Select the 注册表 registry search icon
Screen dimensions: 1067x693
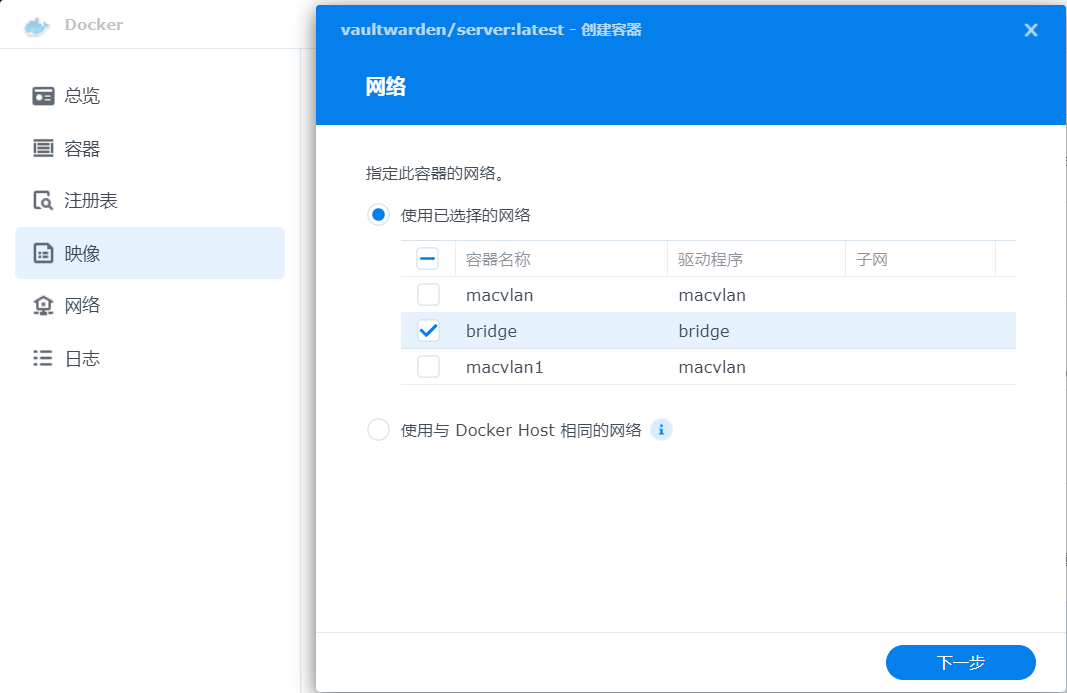43,201
